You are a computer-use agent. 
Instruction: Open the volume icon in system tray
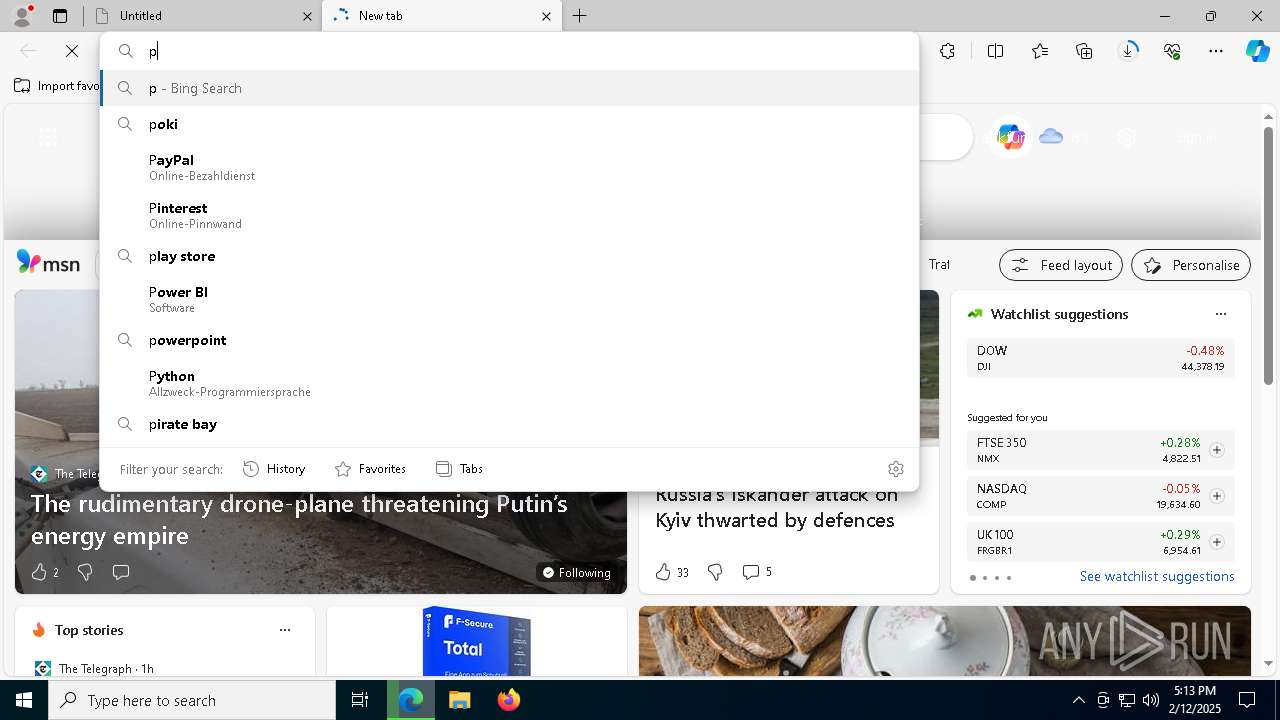tap(1150, 700)
